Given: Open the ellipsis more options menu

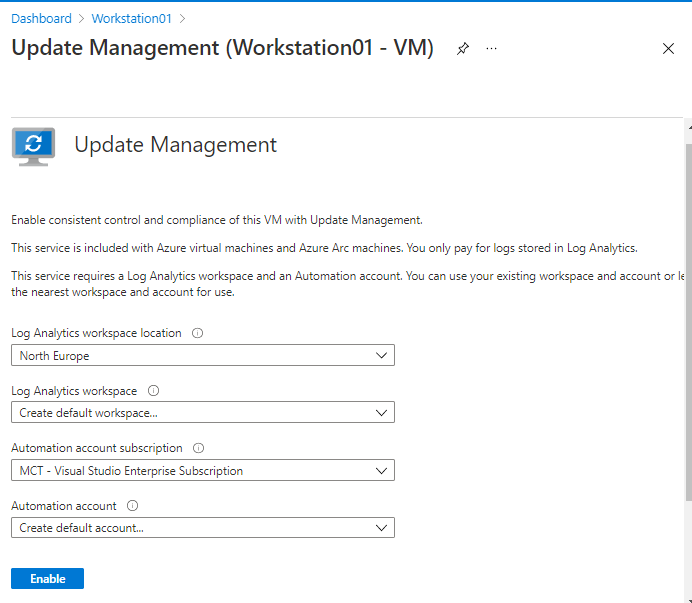Looking at the screenshot, I should pyautogui.click(x=491, y=49).
